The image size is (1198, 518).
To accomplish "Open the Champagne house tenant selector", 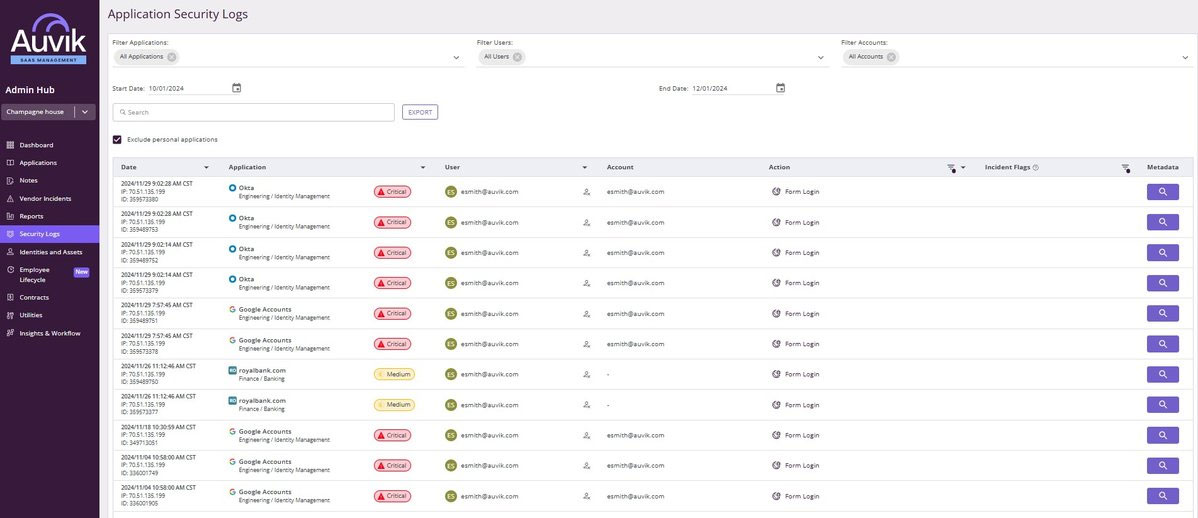I will click(87, 112).
